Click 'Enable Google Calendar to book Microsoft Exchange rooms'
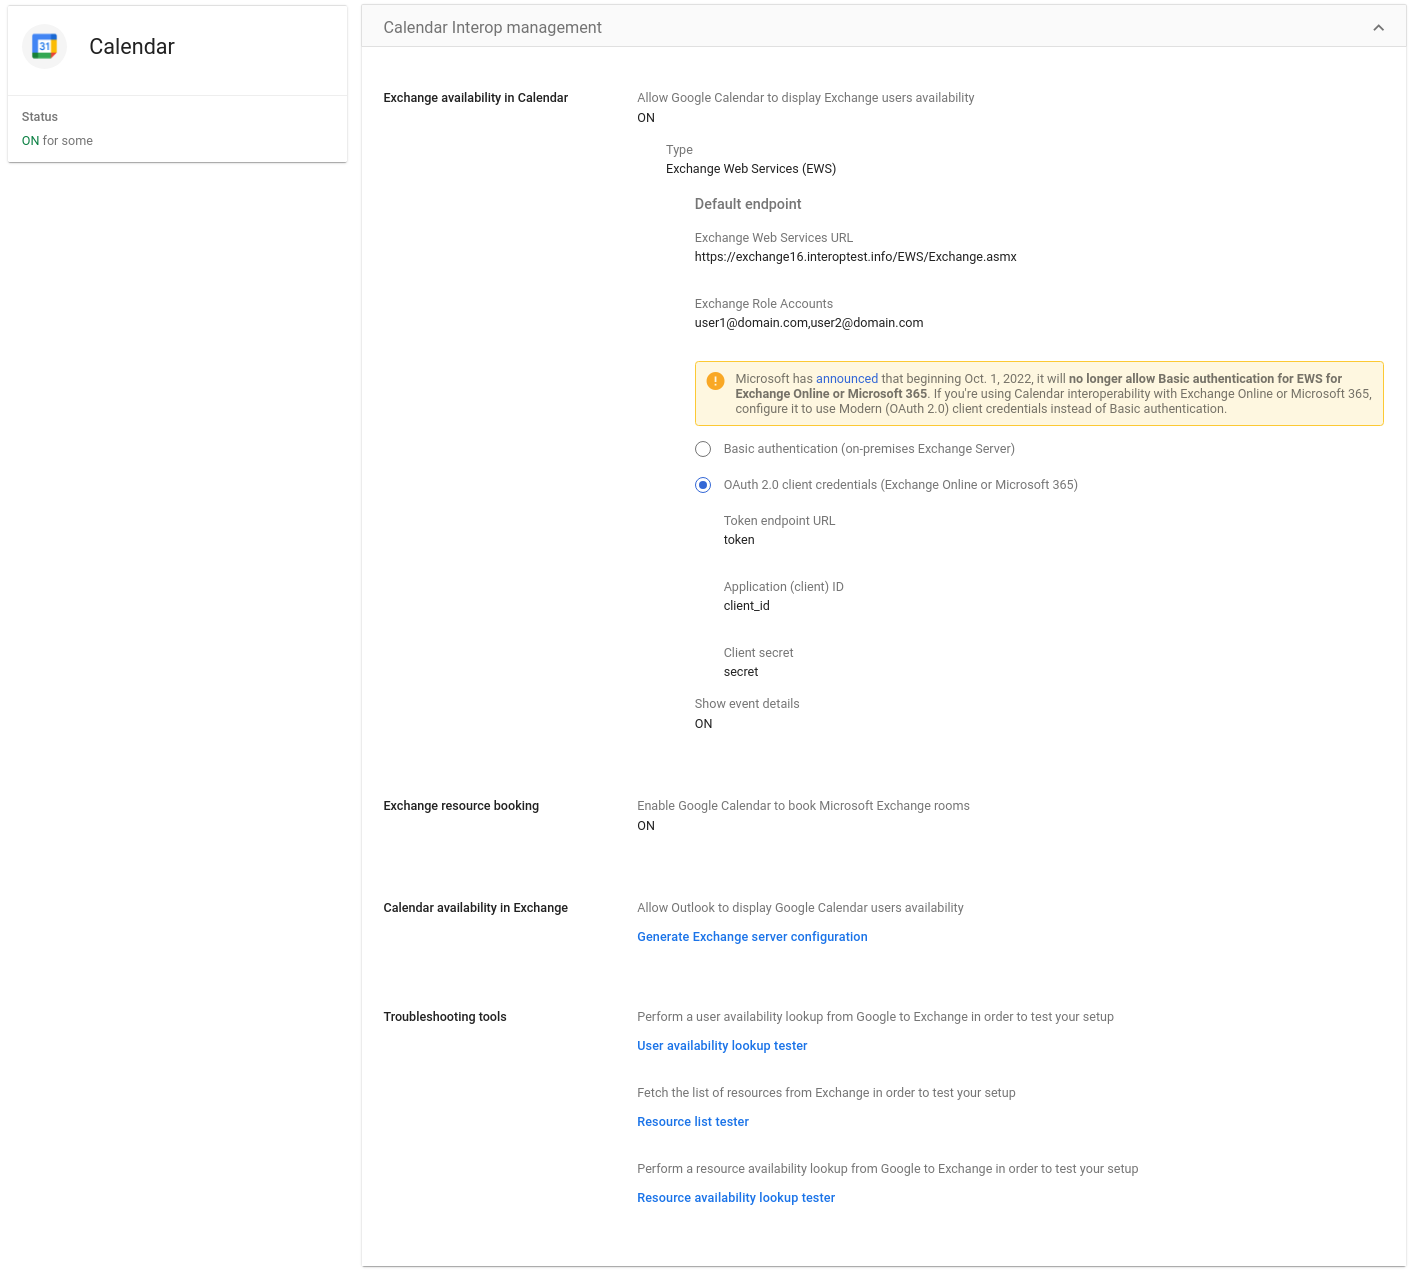The height and width of the screenshot is (1271, 1412). (803, 806)
